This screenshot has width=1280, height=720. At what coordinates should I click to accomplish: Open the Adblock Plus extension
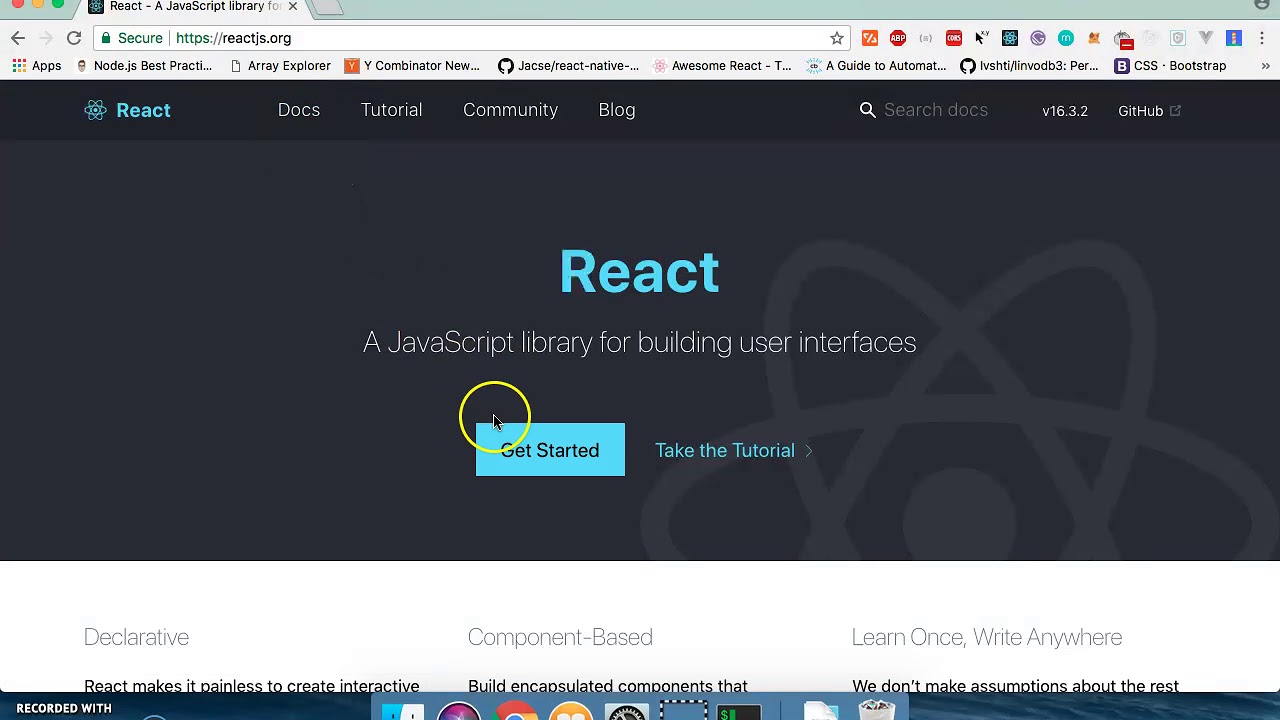coord(898,38)
